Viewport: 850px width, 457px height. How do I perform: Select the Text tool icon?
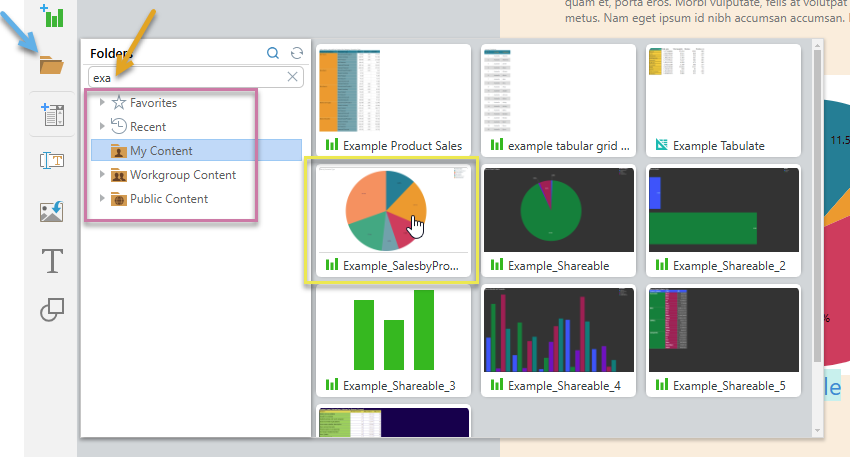tap(51, 262)
